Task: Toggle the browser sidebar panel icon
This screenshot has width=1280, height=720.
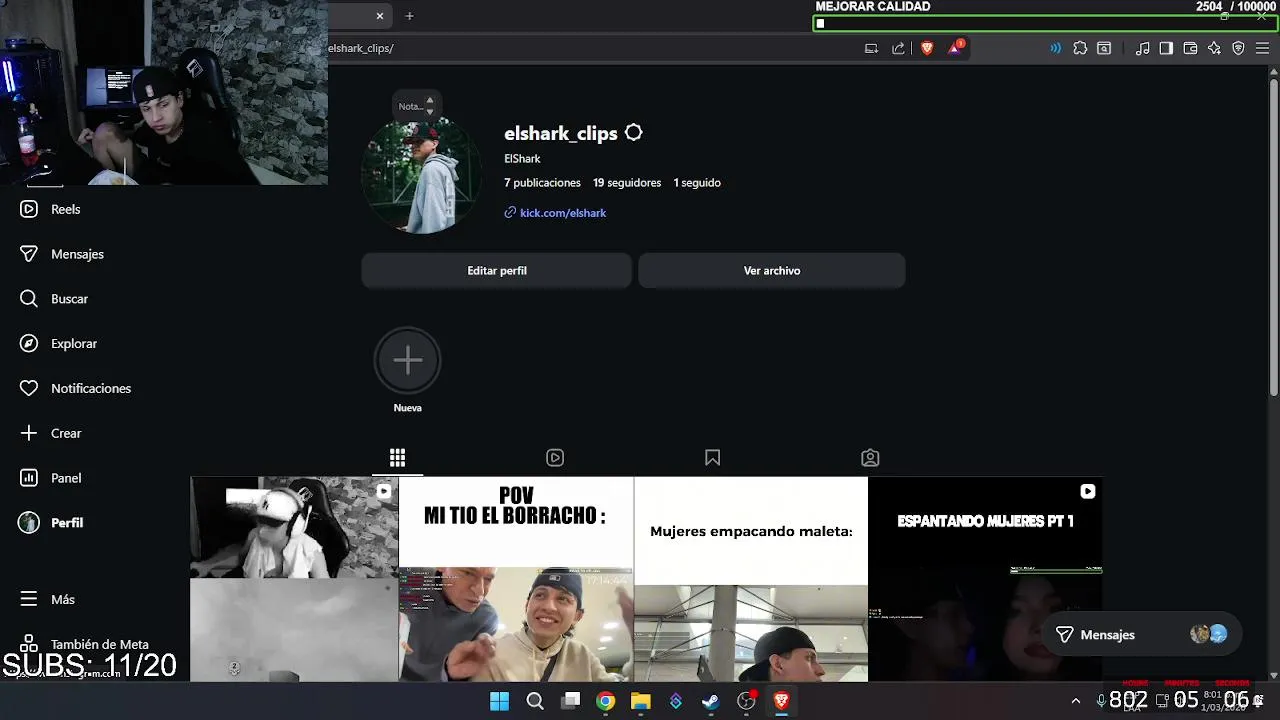Action: (1166, 48)
